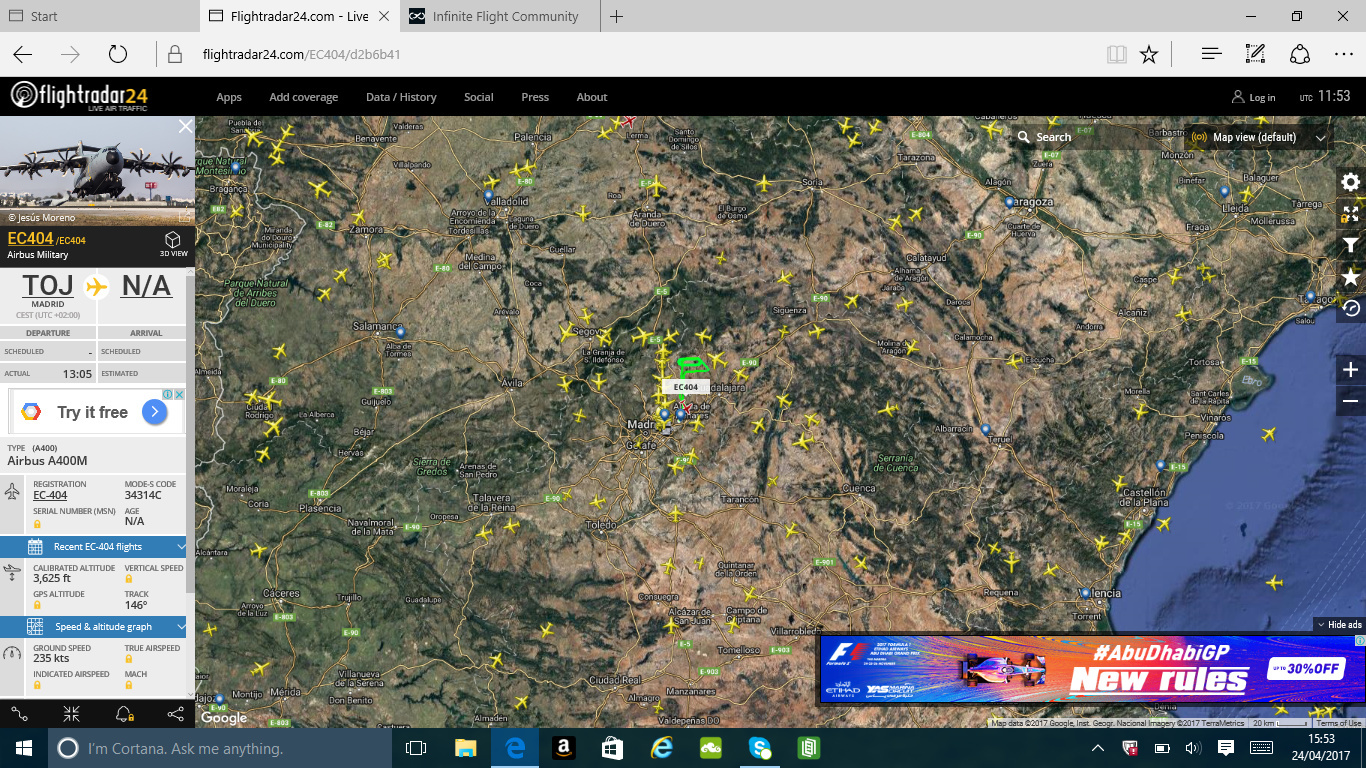Image resolution: width=1366 pixels, height=768 pixels.
Task: Open the Press page
Action: (535, 97)
